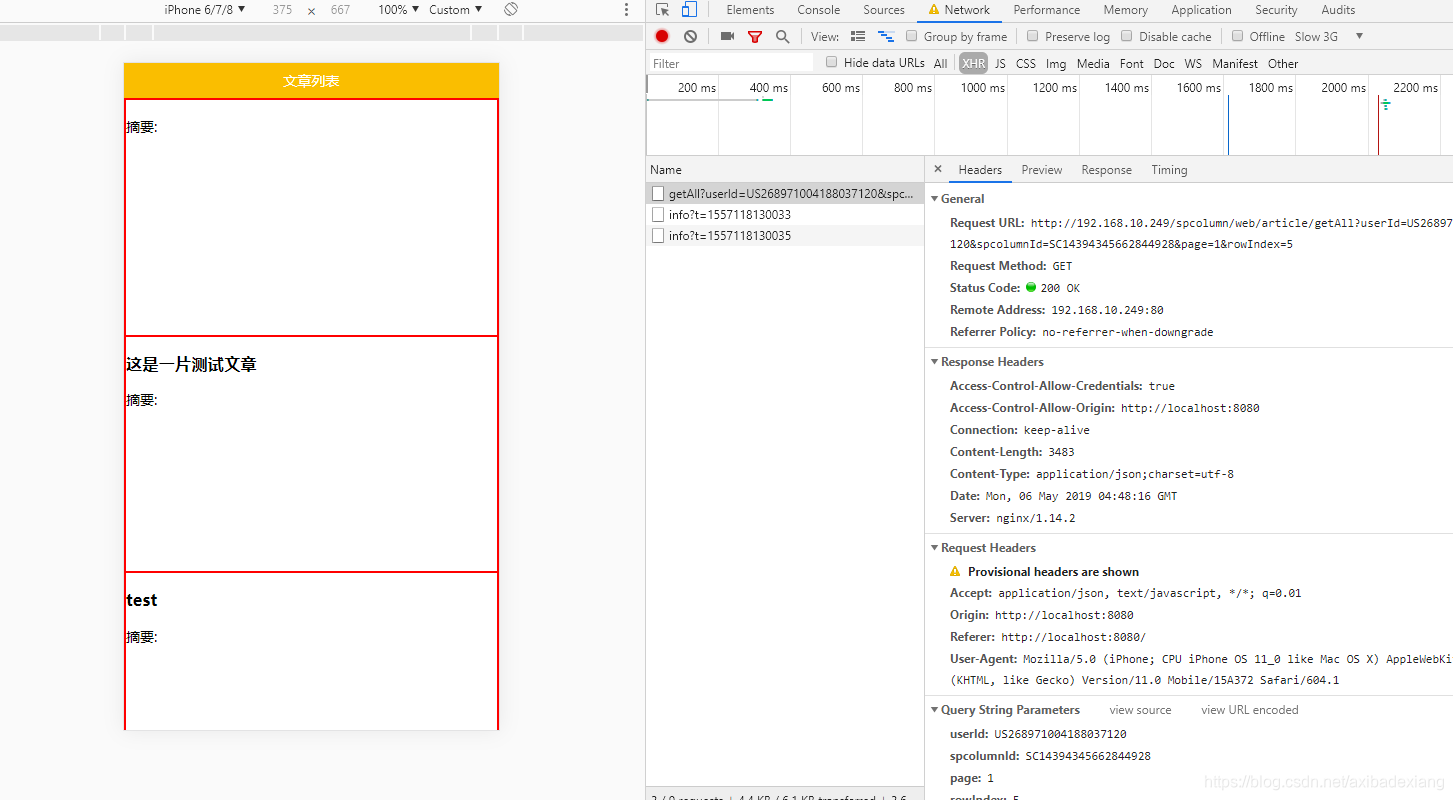The image size is (1453, 800).
Task: Toggle the device toolbar icon
Action: pyautogui.click(x=689, y=10)
